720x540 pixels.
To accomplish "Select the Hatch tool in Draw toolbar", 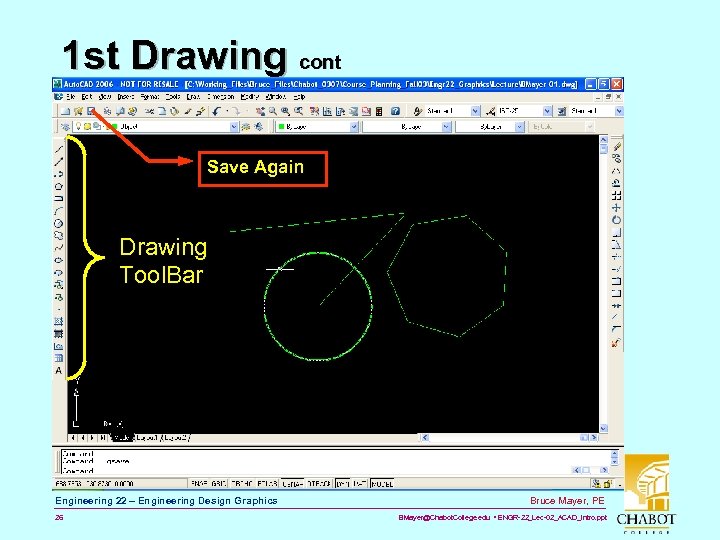I will tap(59, 321).
